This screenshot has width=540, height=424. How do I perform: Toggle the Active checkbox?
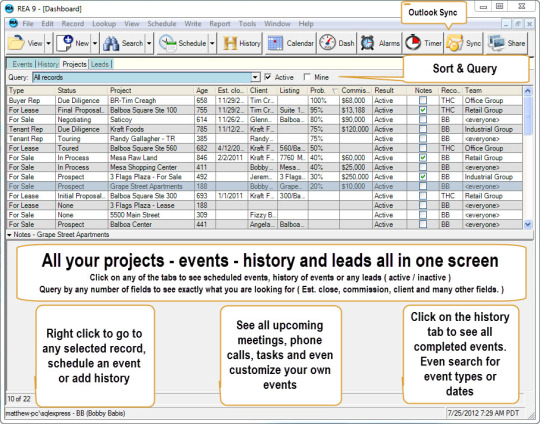(x=268, y=77)
